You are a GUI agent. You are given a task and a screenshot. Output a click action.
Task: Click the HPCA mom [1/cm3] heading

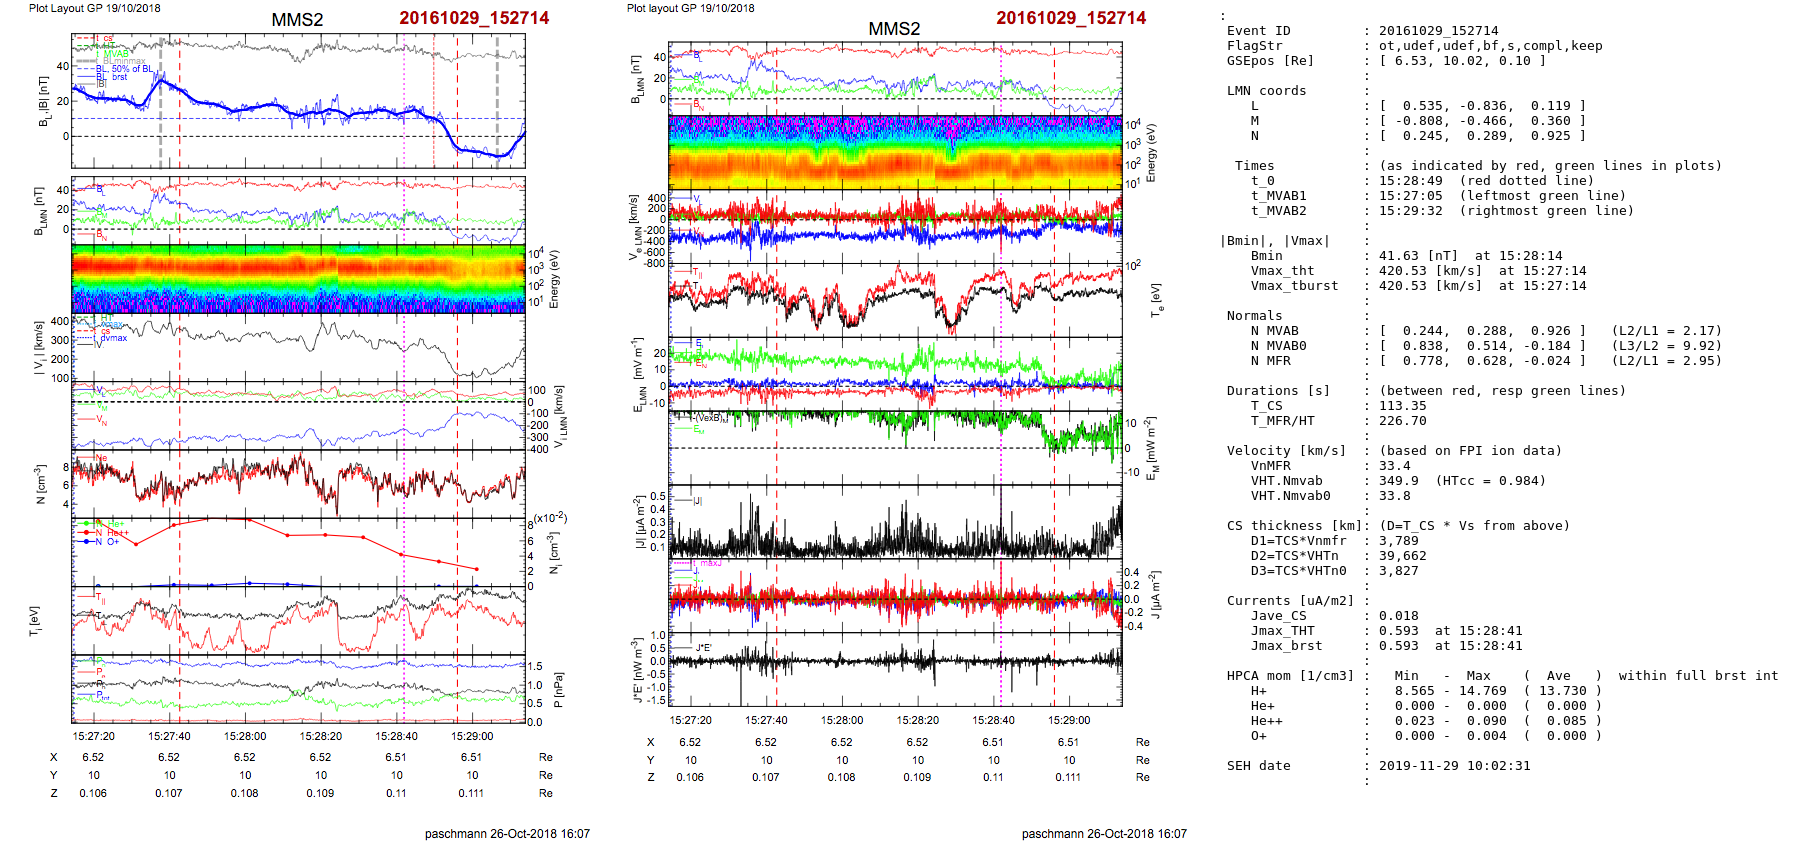coord(1290,676)
